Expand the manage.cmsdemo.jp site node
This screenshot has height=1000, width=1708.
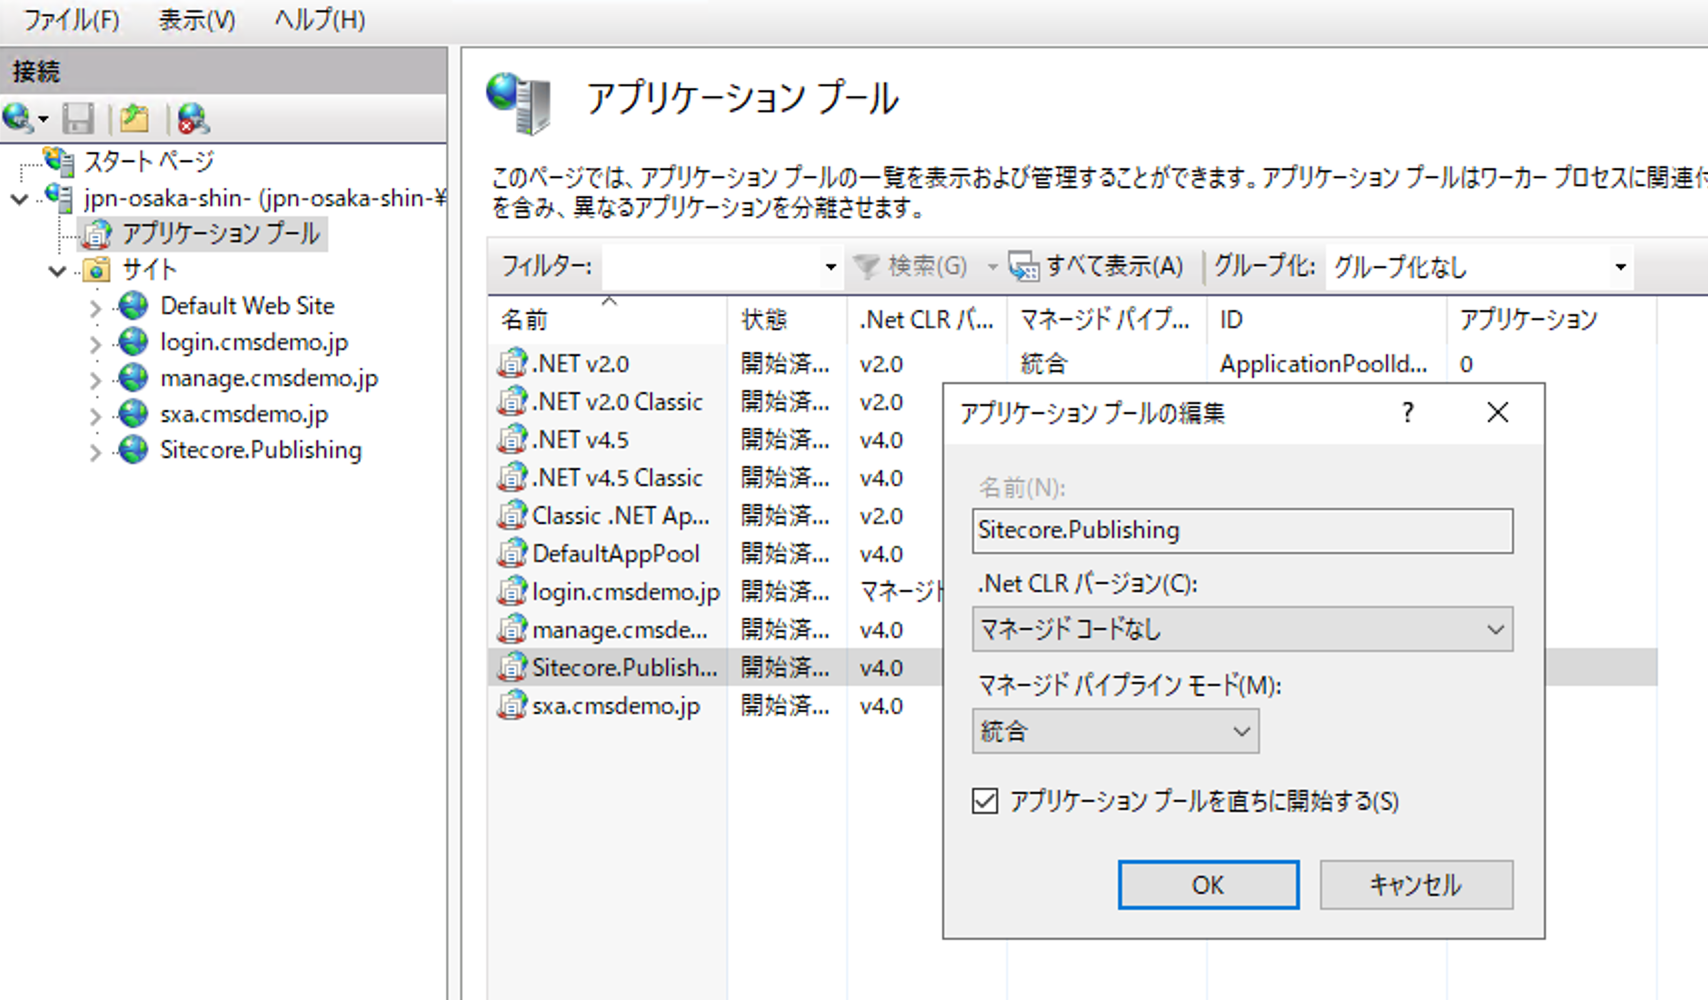(x=95, y=380)
